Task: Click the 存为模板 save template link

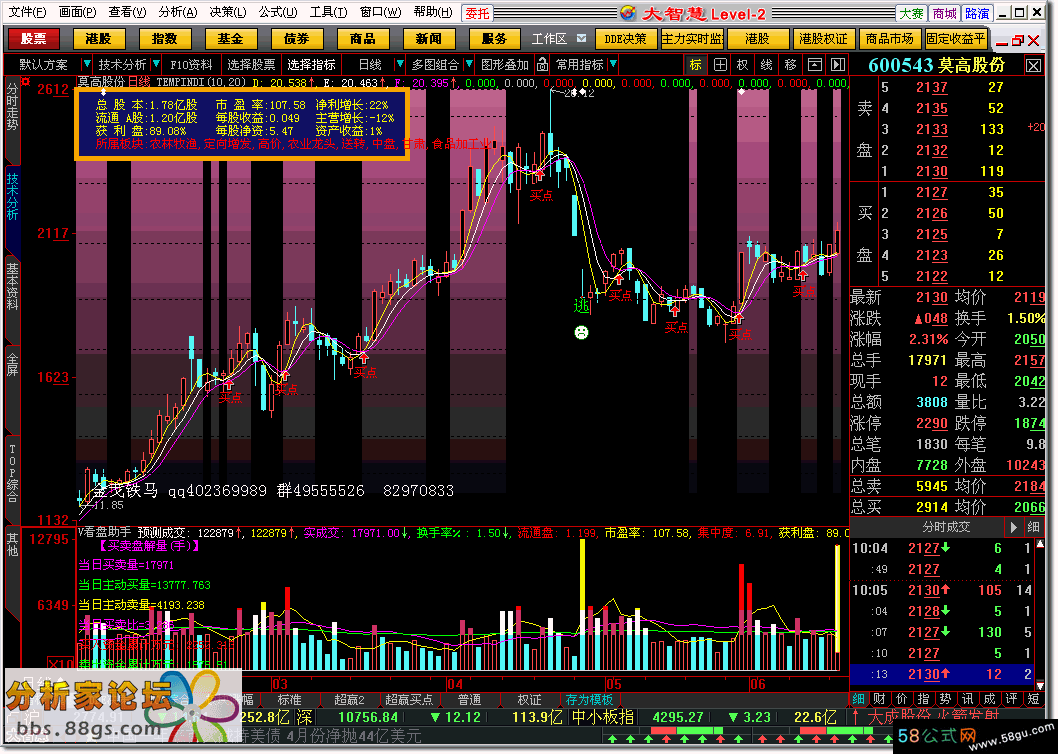Action: (x=589, y=700)
